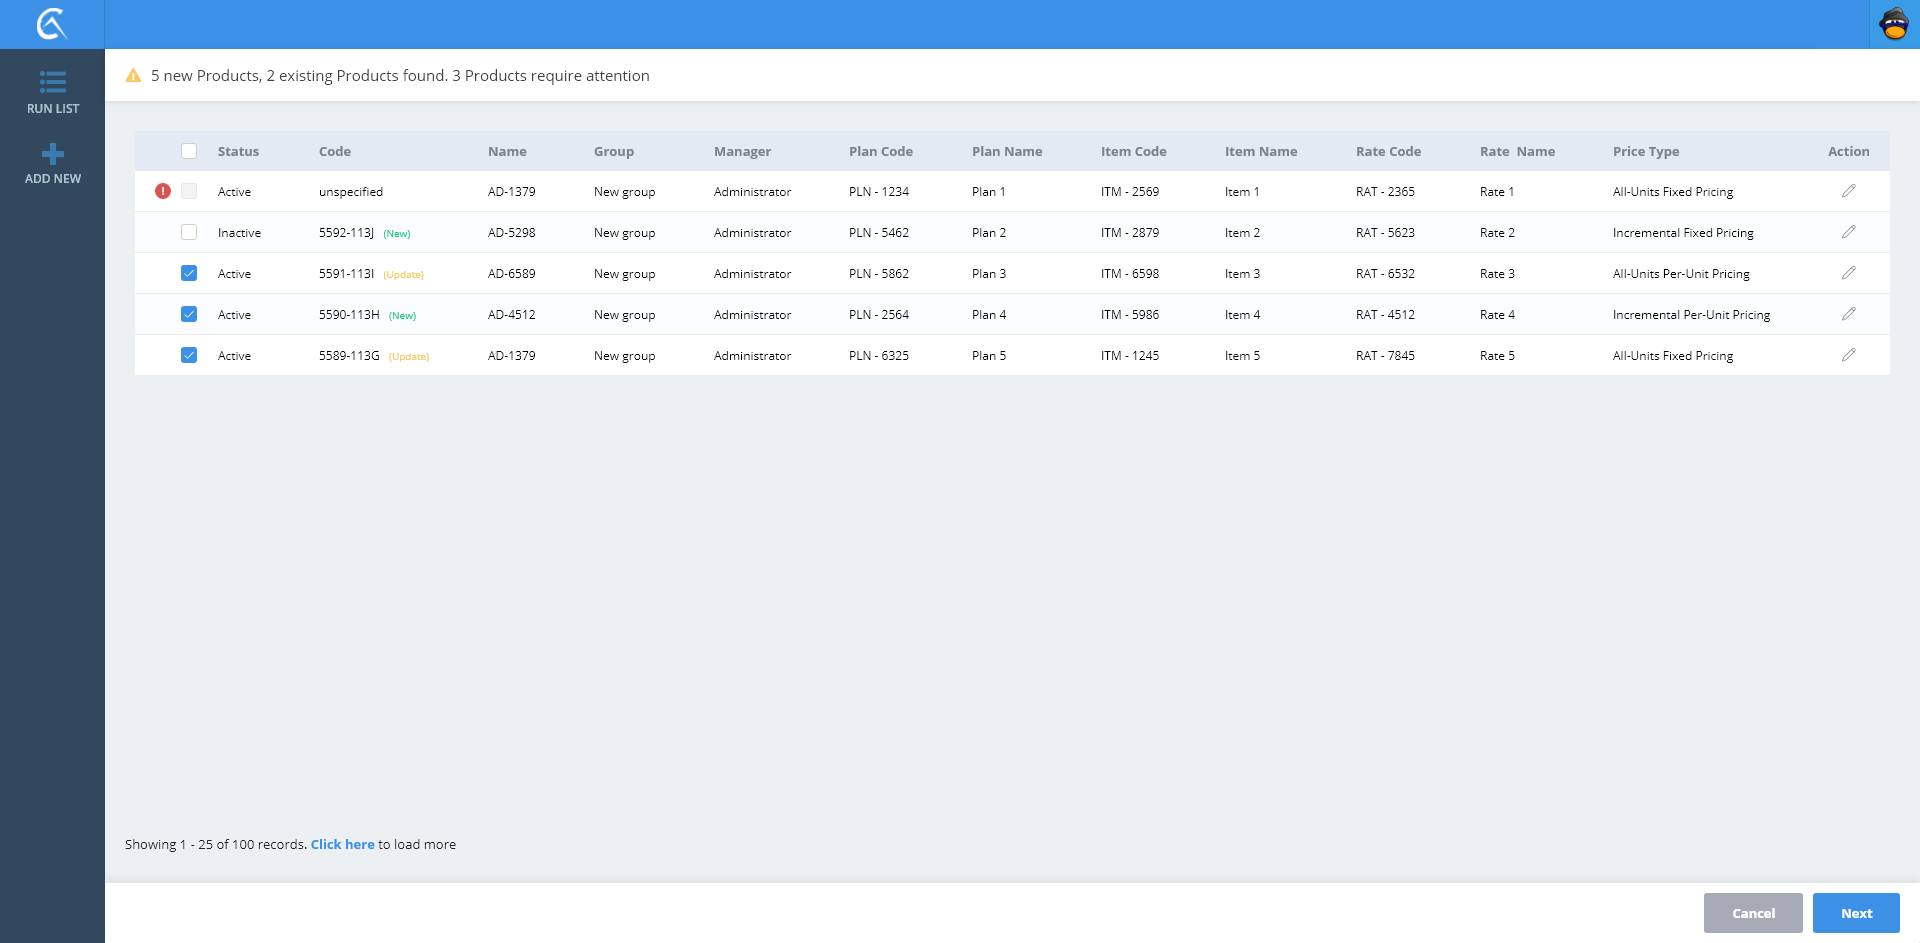Click the app logo in top-left corner
Screen dimensions: 1920x943
pyautogui.click(x=52, y=24)
